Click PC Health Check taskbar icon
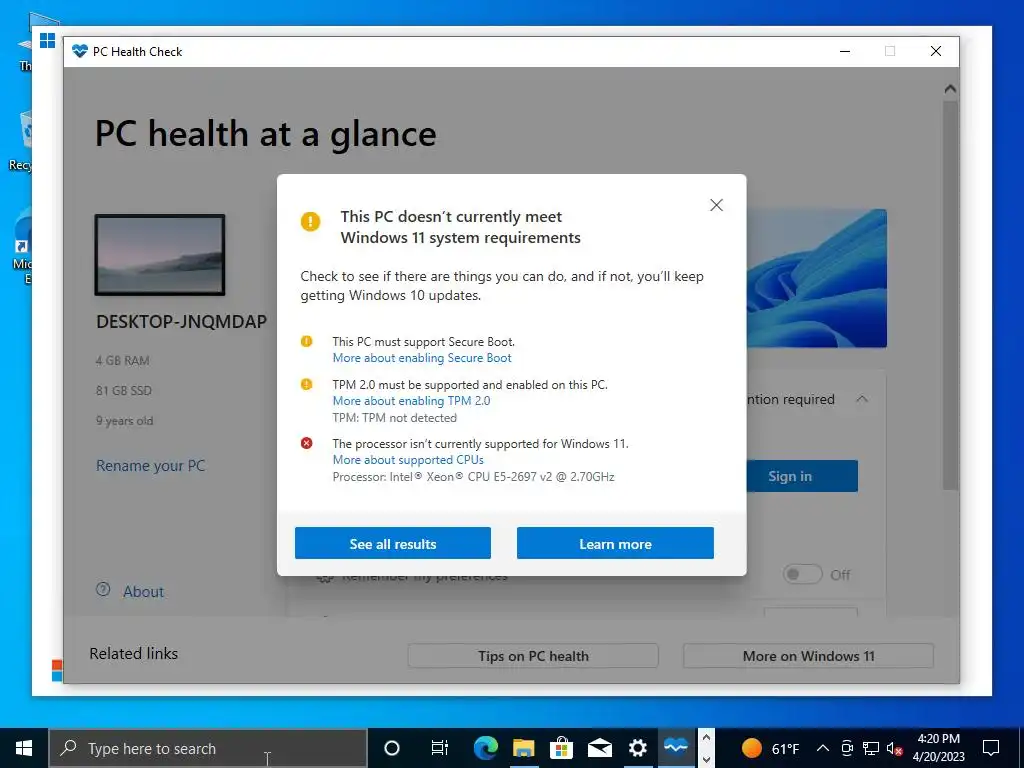 [x=675, y=748]
